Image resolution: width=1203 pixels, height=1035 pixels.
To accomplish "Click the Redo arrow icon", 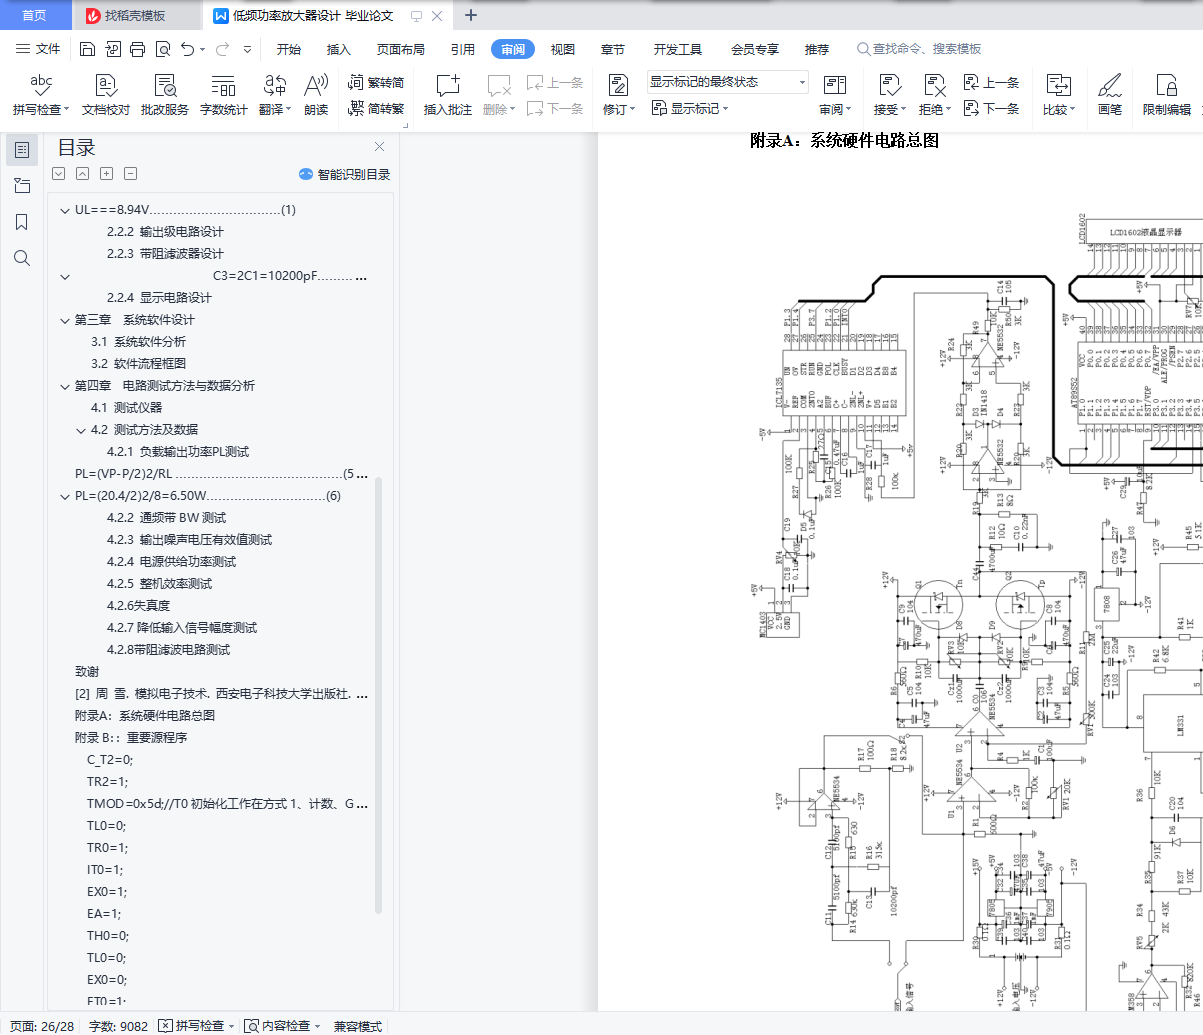I will 221,49.
